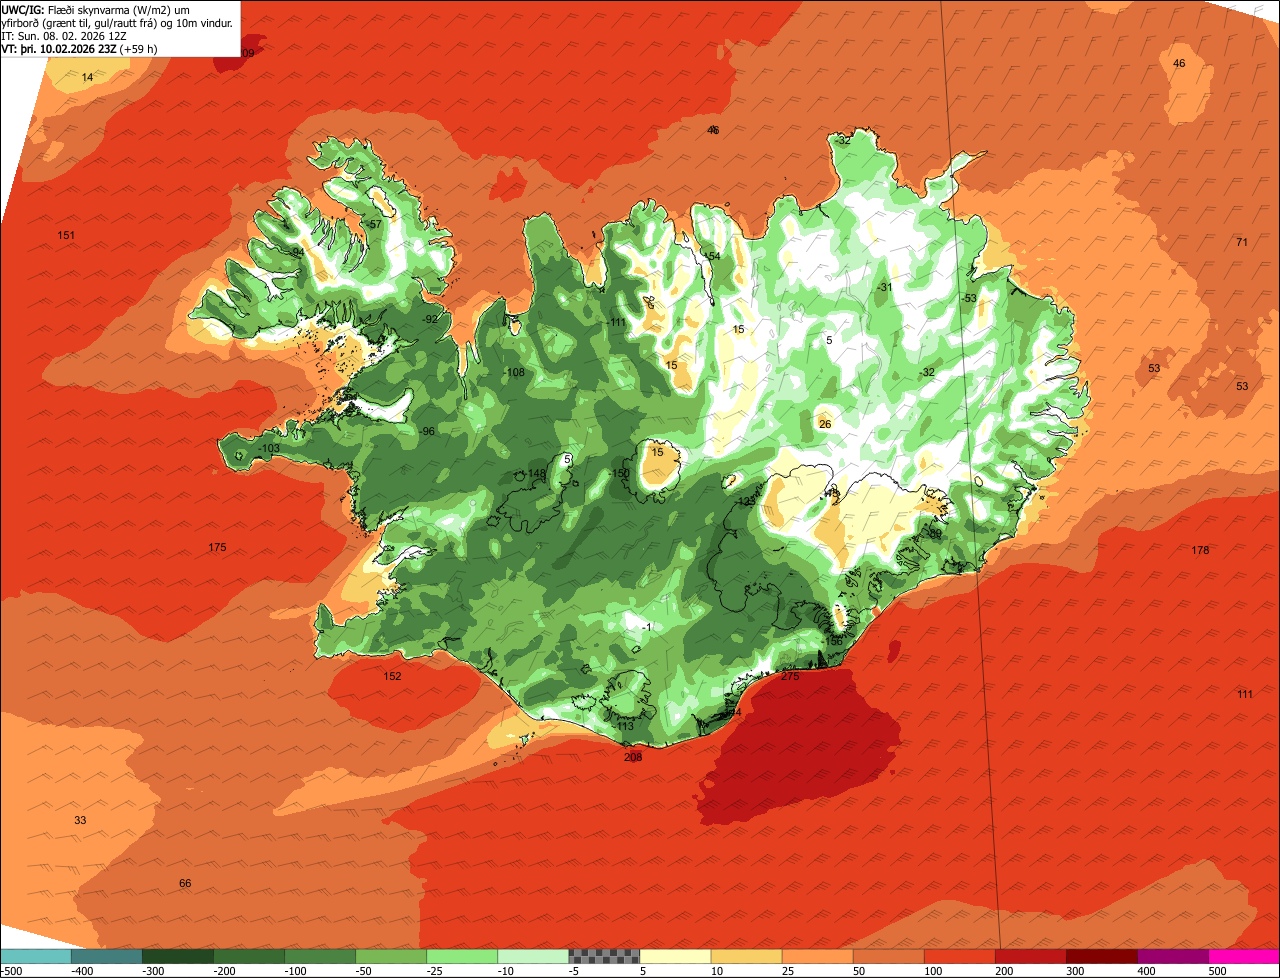
Task: Click the 111 value over the eastern ocean
Action: [1245, 694]
